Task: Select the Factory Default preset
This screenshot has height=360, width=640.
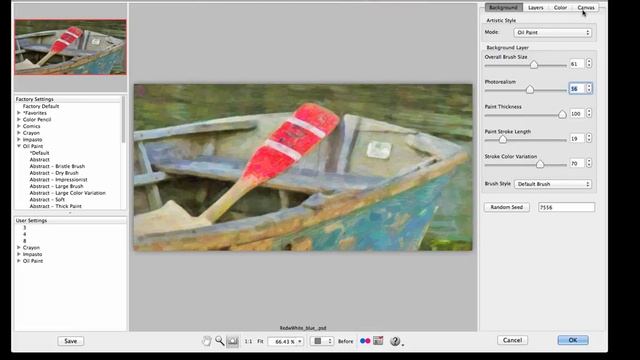Action: pyautogui.click(x=41, y=106)
